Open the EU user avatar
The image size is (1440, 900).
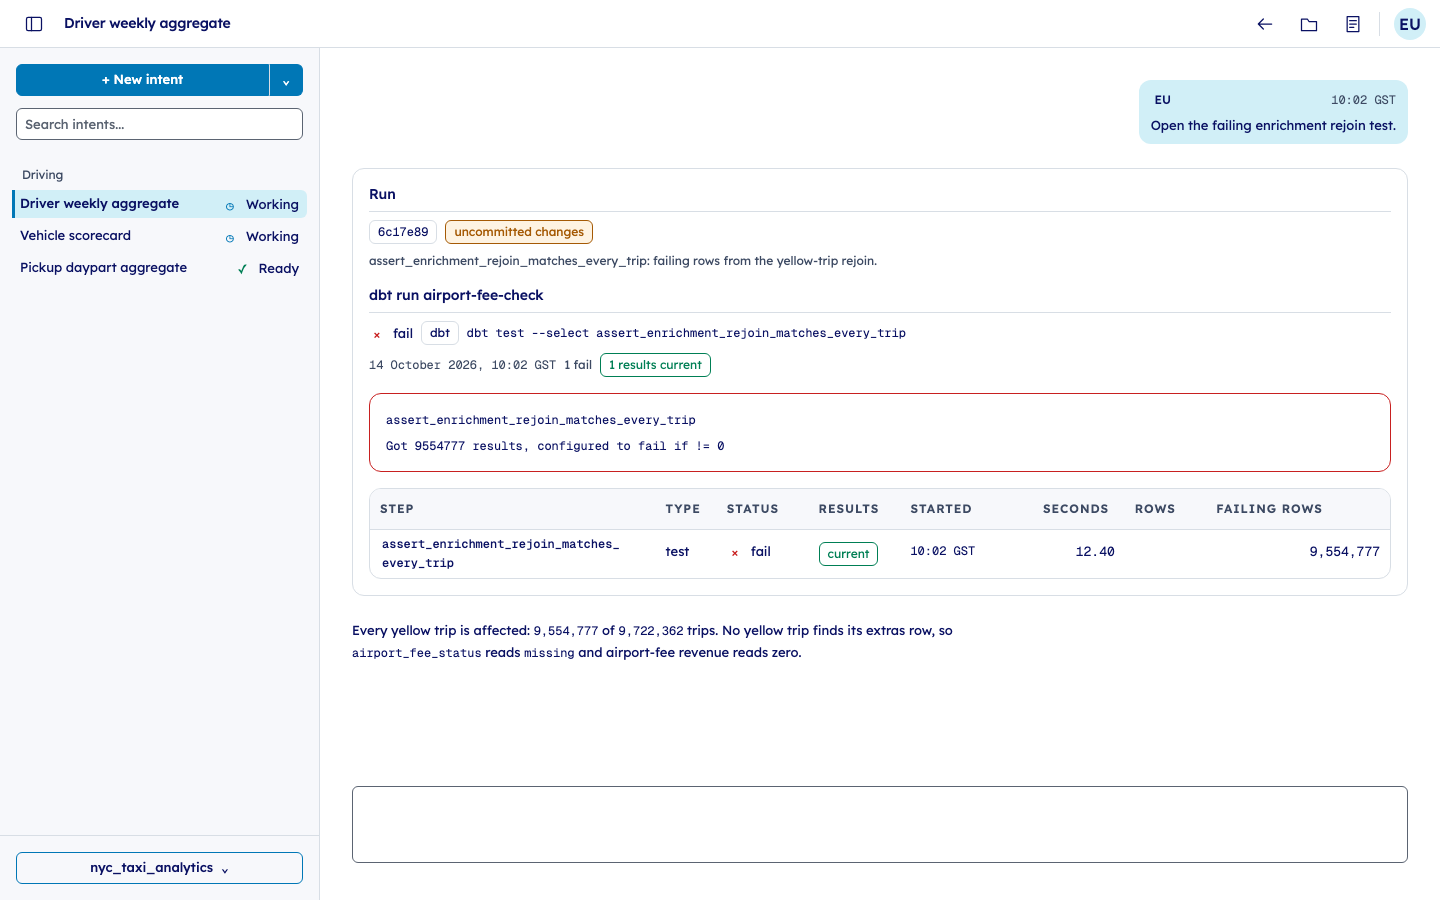pos(1410,24)
